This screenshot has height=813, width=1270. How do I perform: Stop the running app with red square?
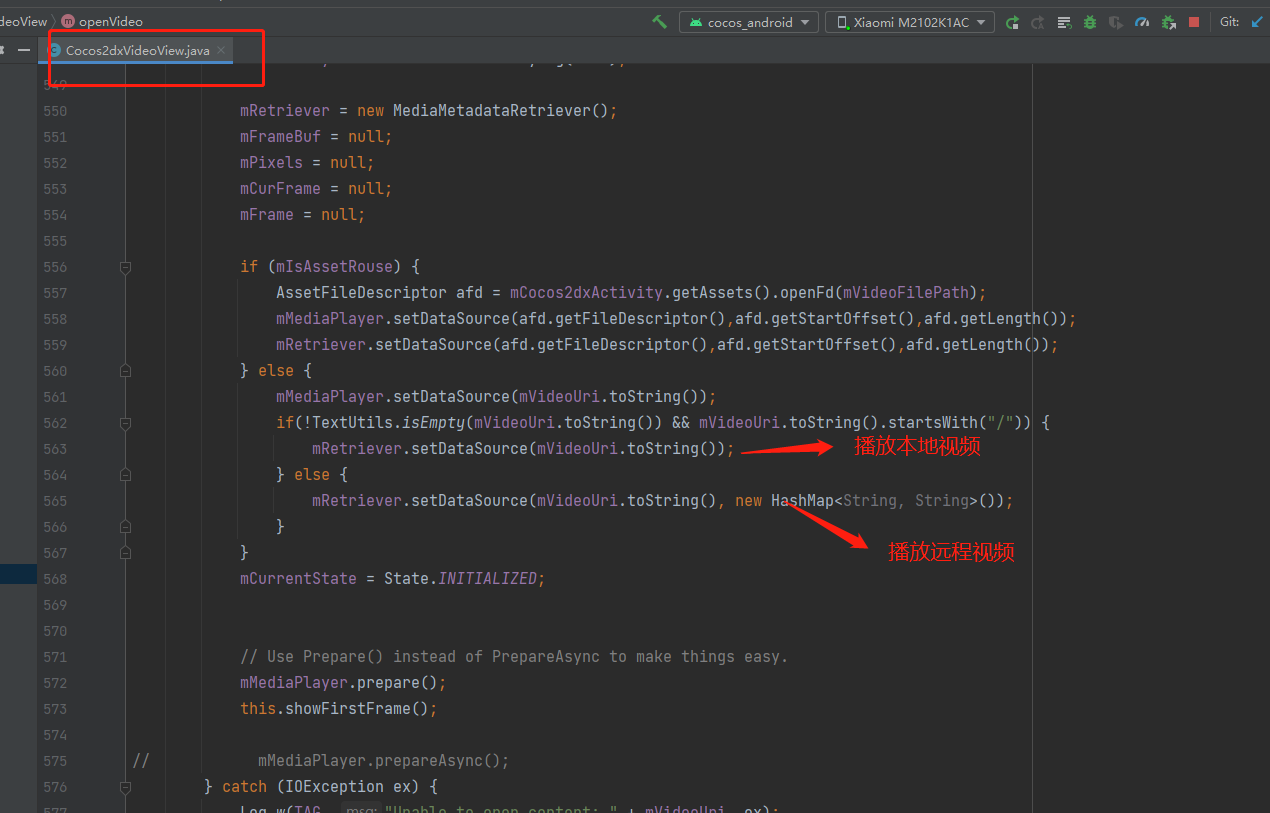coord(1194,22)
